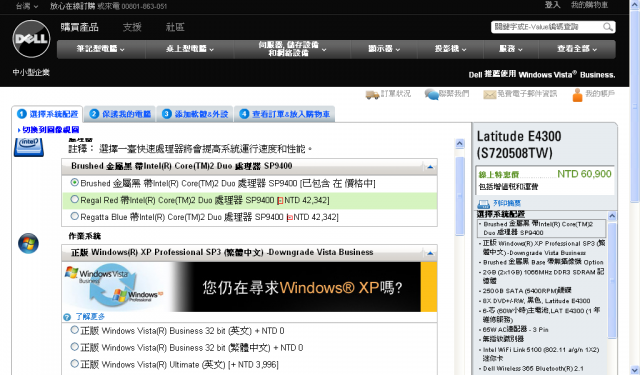The image size is (640, 375).
Task: Open the 服務 dropdown menu
Action: 511,49
